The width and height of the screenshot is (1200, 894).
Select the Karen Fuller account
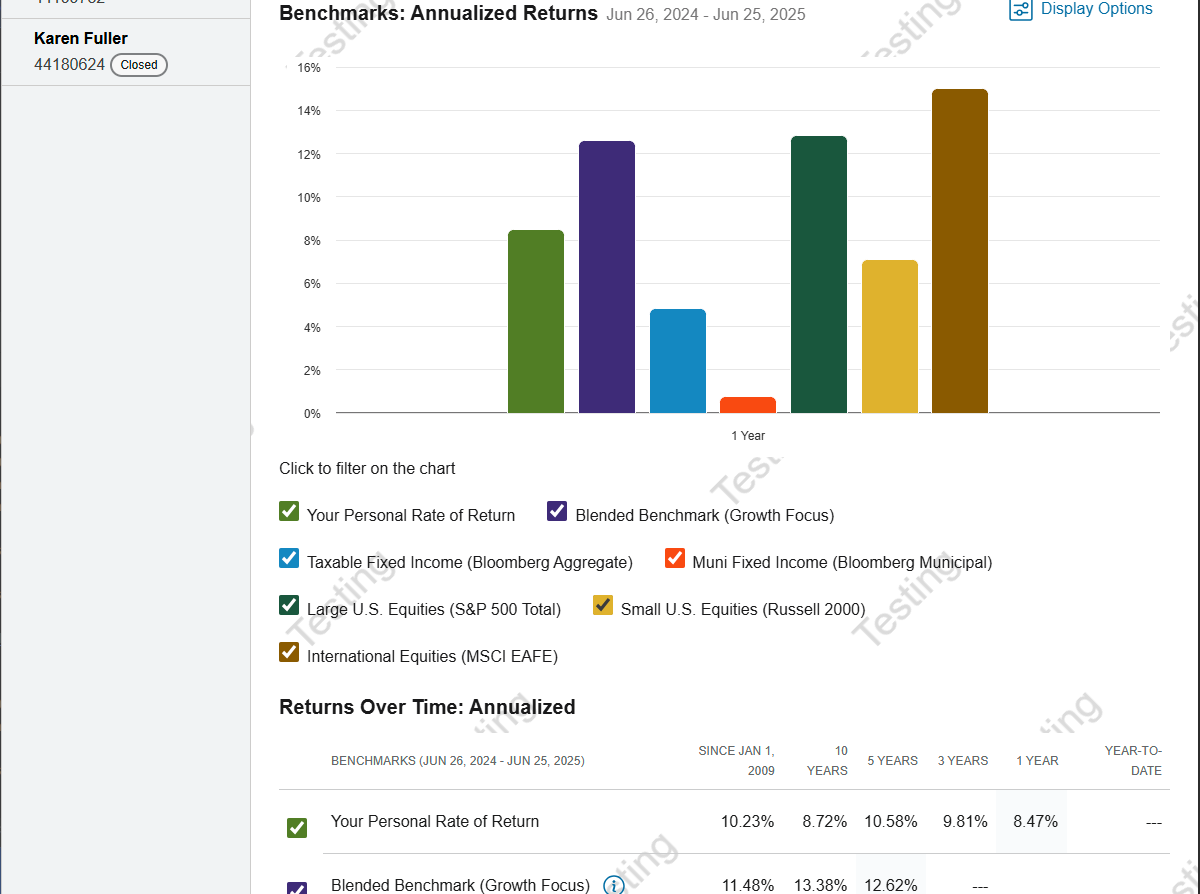click(x=81, y=39)
